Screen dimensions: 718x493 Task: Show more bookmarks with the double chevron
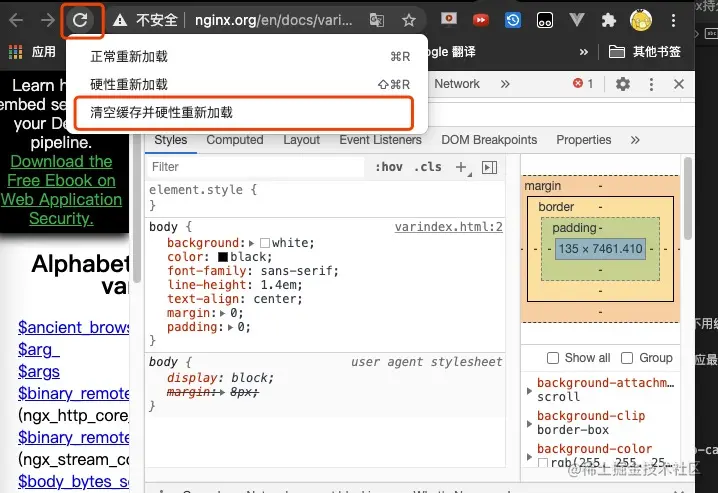(583, 52)
